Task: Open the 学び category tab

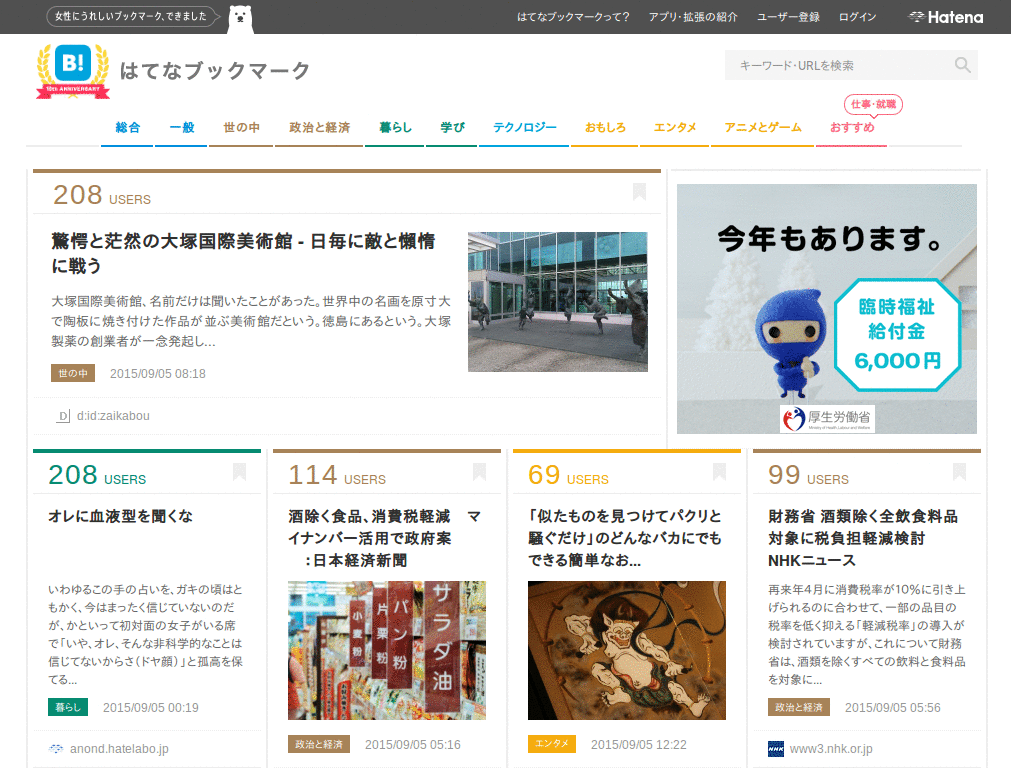Action: 452,127
